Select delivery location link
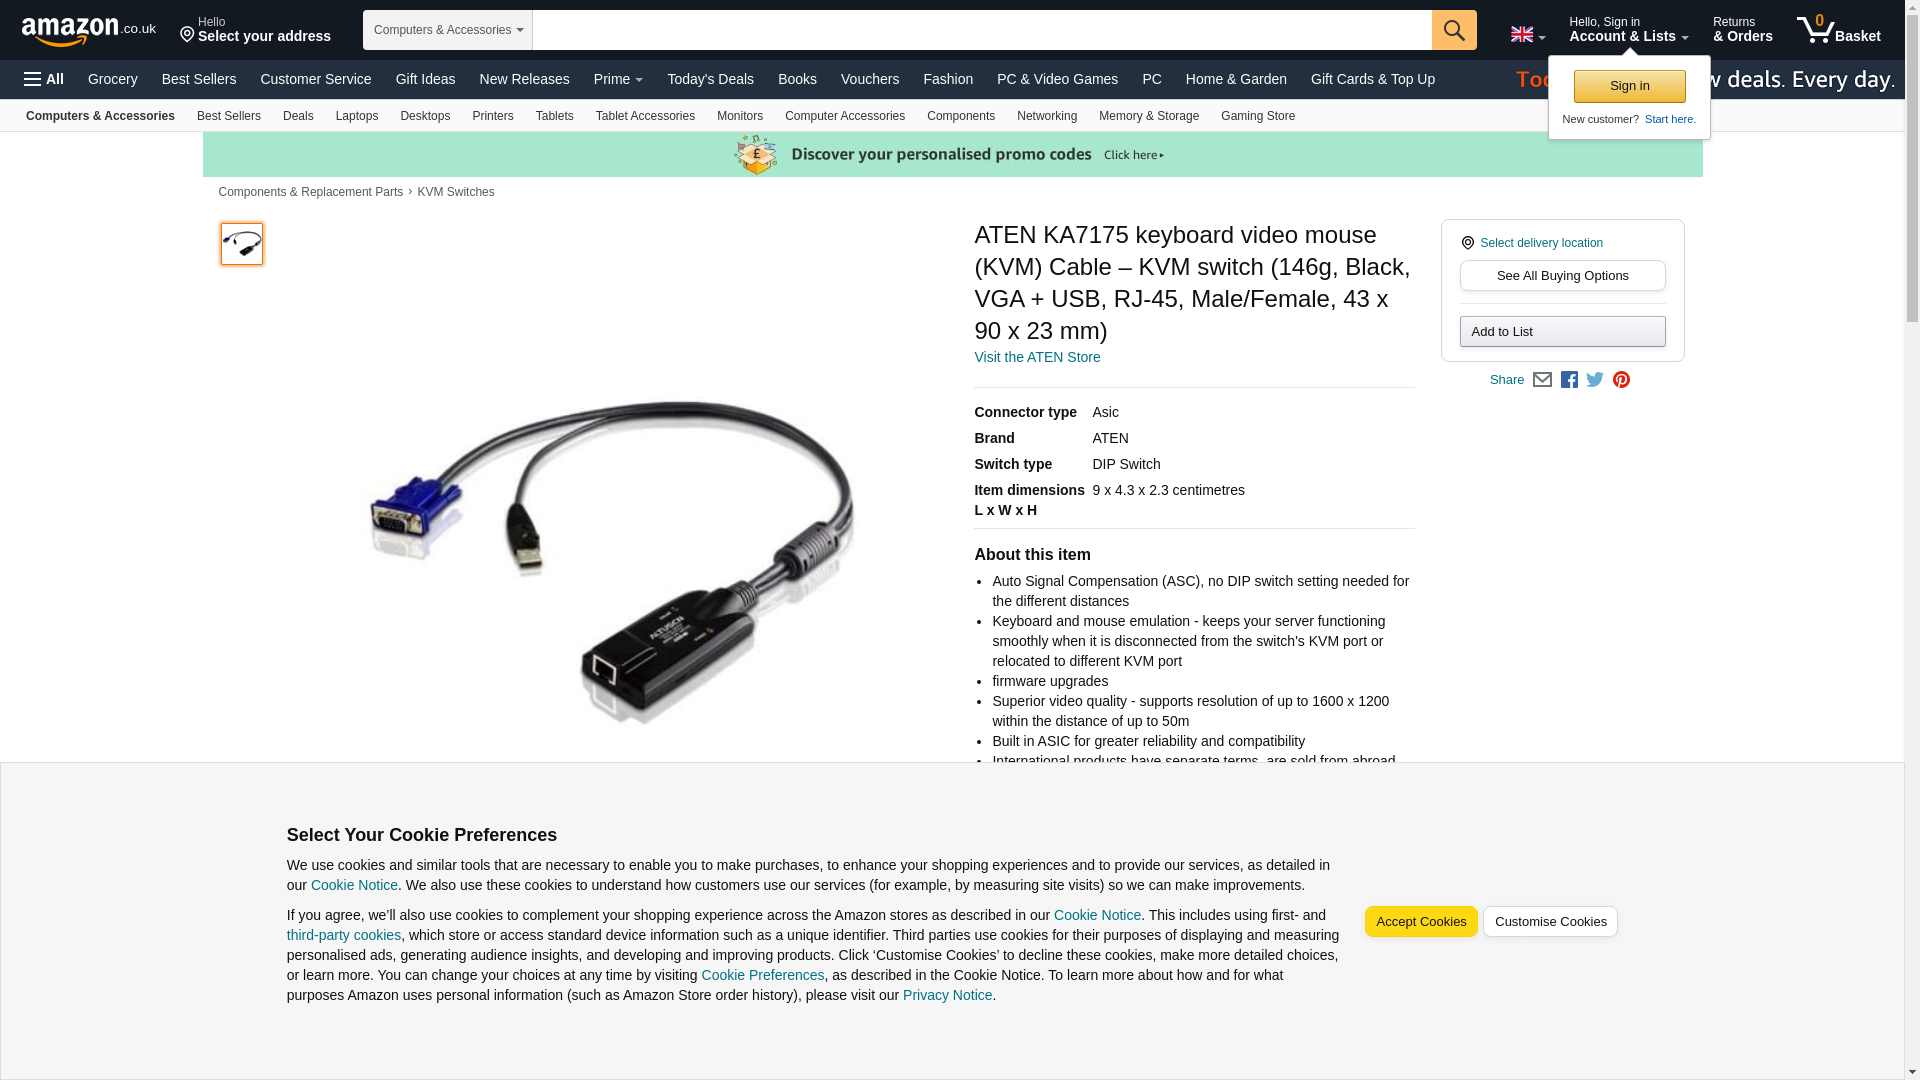Image resolution: width=1920 pixels, height=1080 pixels. click(1541, 243)
